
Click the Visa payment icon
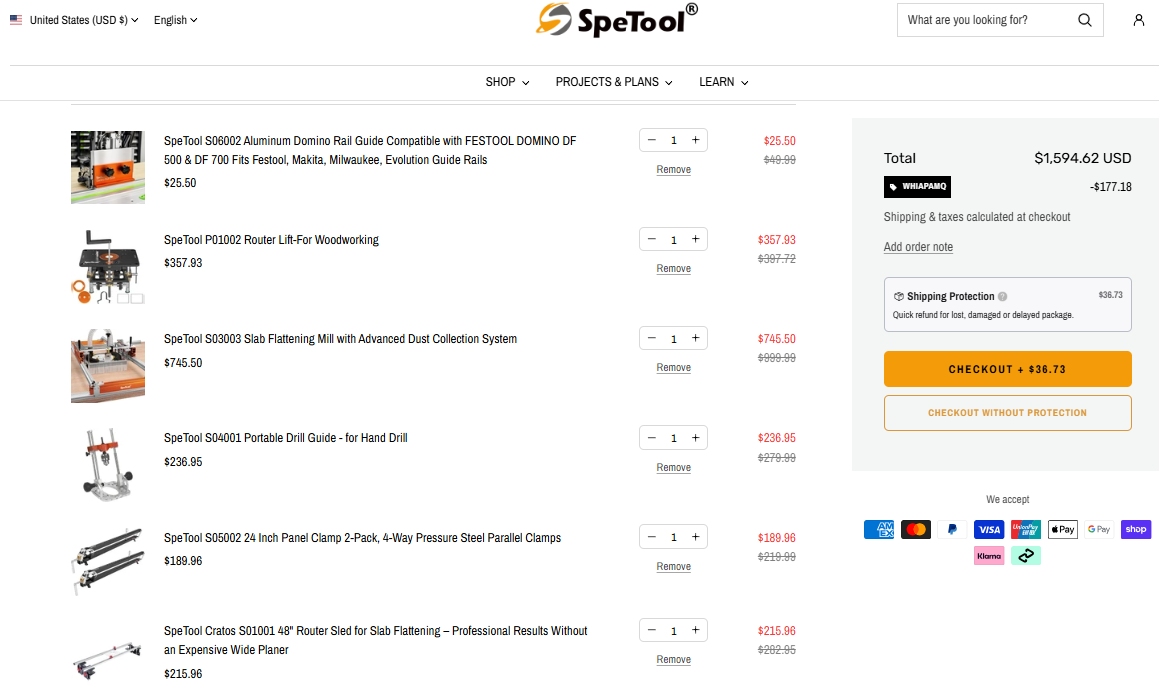point(989,529)
